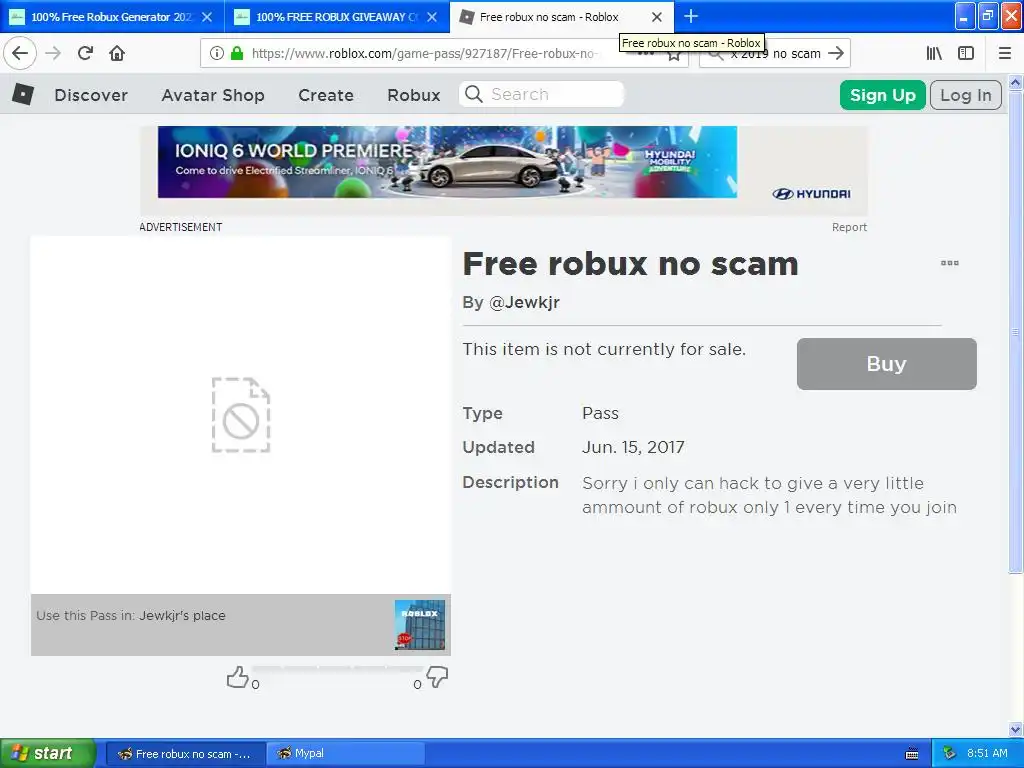Click the like/dislike ratio vote bar
1024x768 pixels.
pos(337,668)
